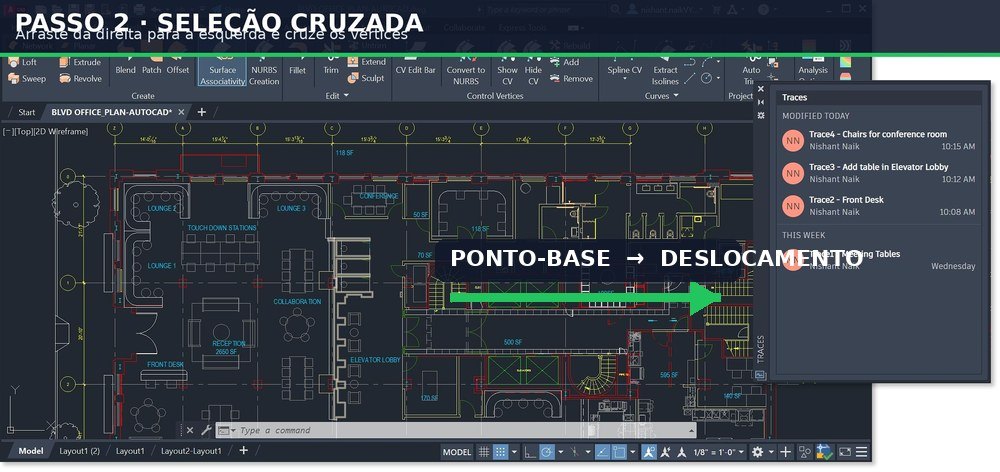
Task: Toggle NURBS Creation mode
Action: pyautogui.click(x=264, y=73)
